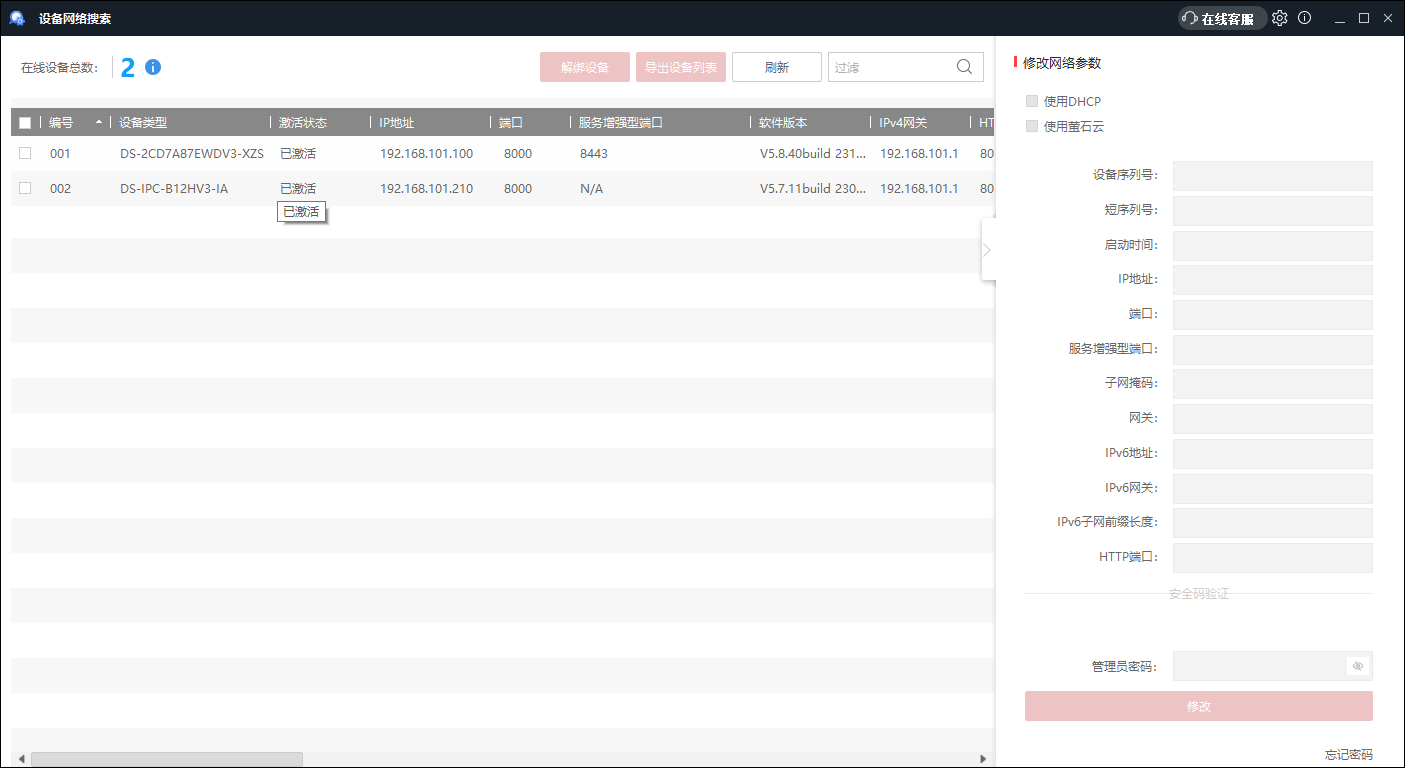The width and height of the screenshot is (1405, 768).
Task: Click the 过滤 filter input field
Action: pyautogui.click(x=890, y=67)
